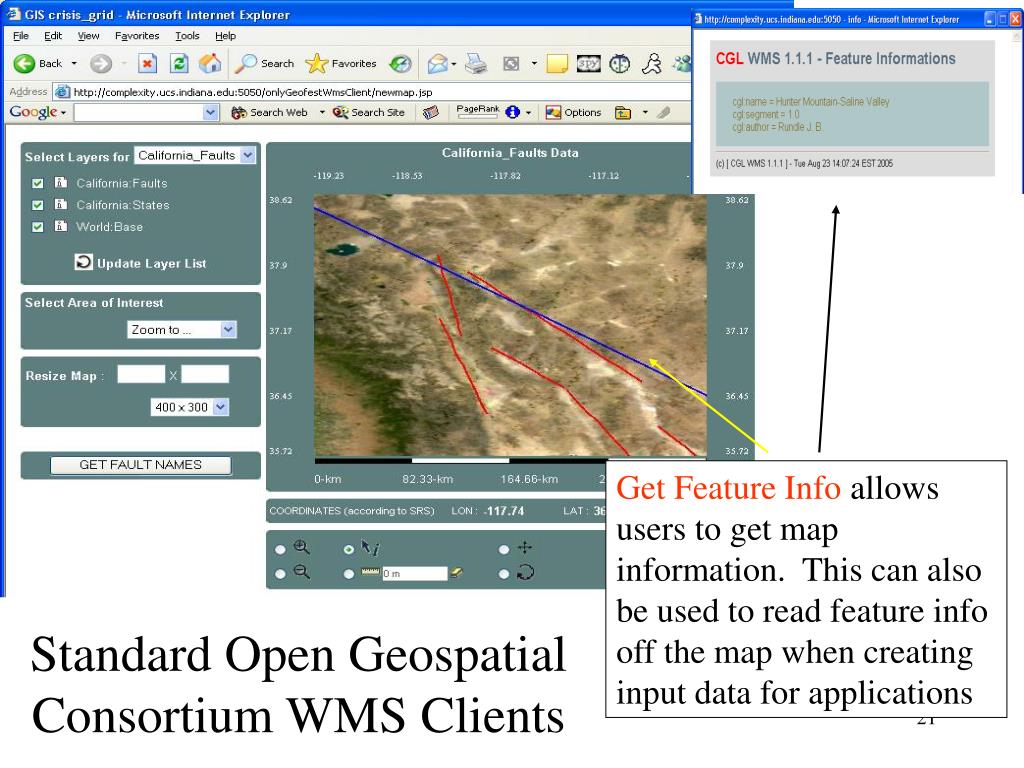Click the ruler measure tool icon
The image size is (1024, 768).
(370, 573)
